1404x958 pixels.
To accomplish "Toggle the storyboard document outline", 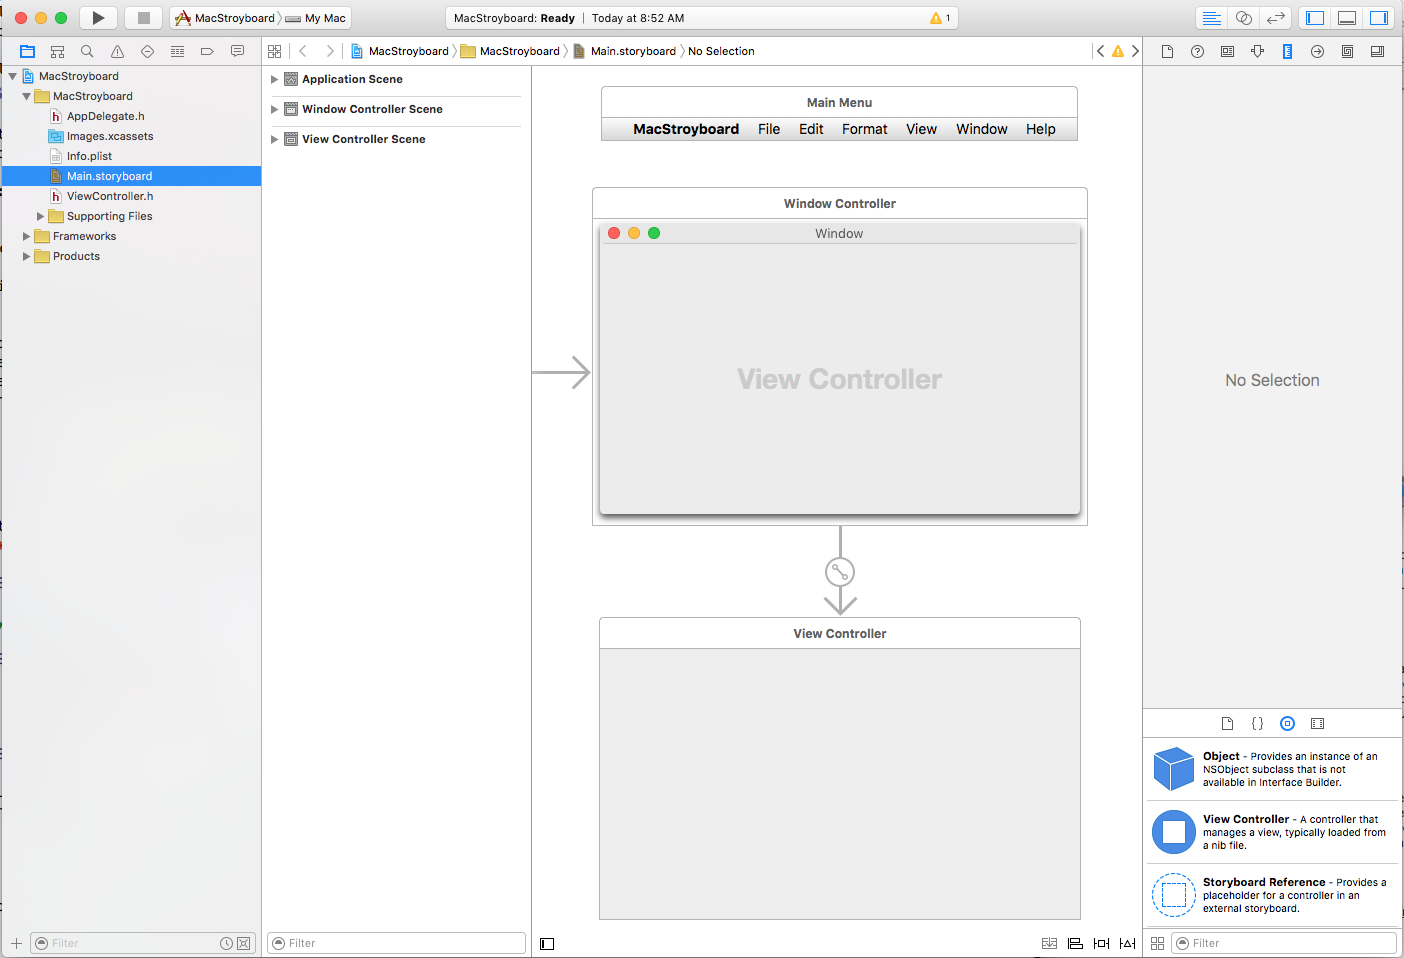I will click(x=546, y=943).
